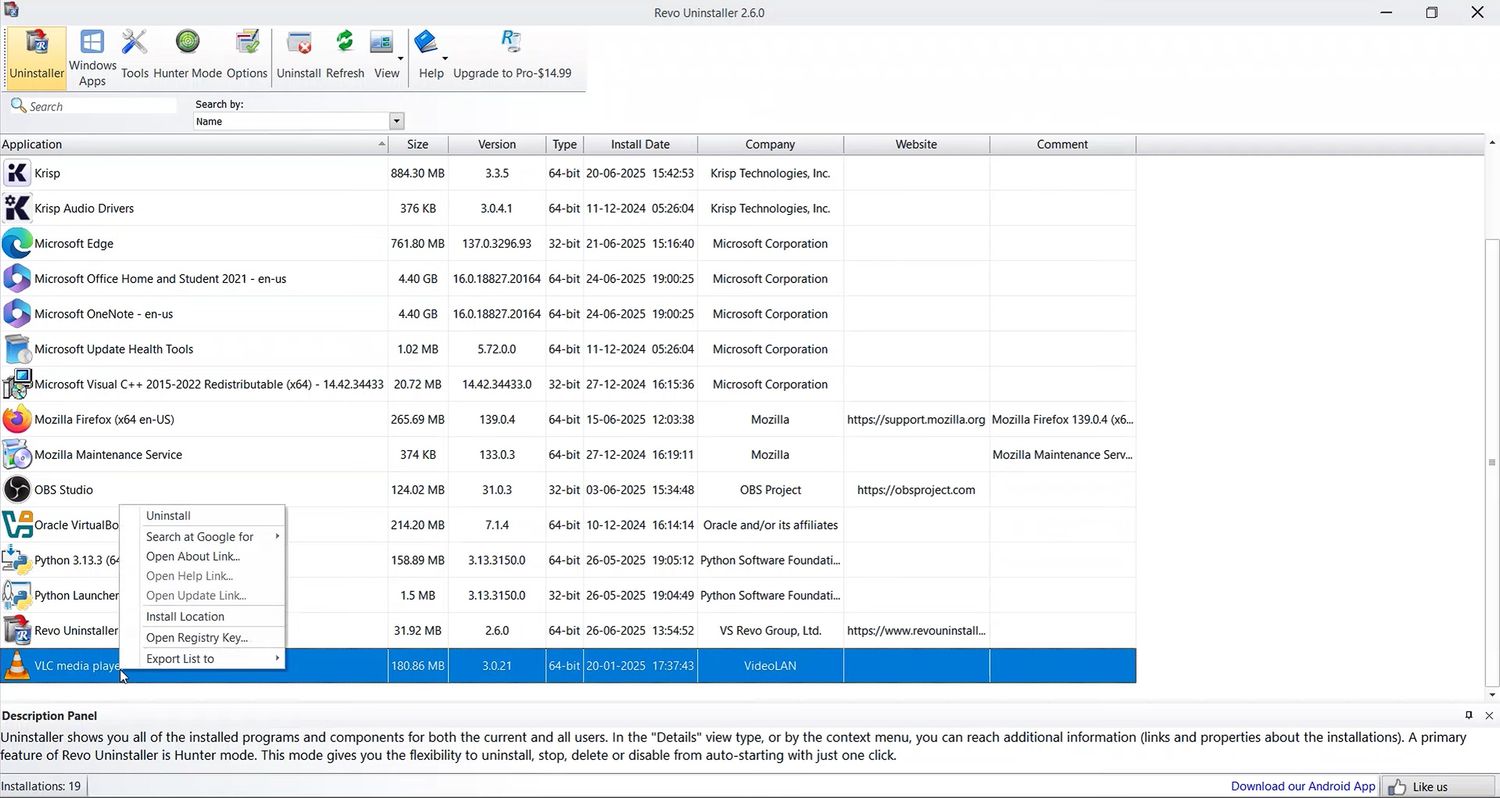Click the https://support.mozilla.org website cell
Screen dimensions: 1500x798
point(916,419)
